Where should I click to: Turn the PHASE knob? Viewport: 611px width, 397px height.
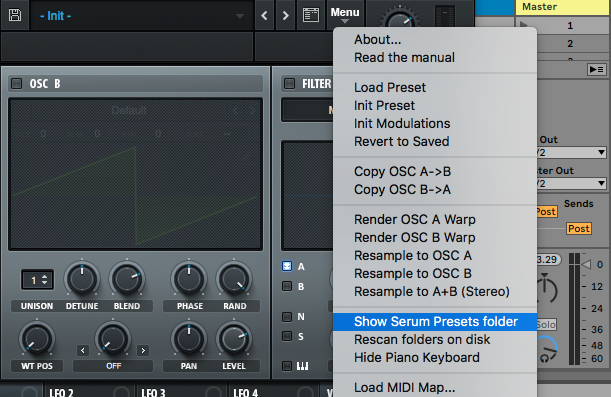pyautogui.click(x=189, y=279)
